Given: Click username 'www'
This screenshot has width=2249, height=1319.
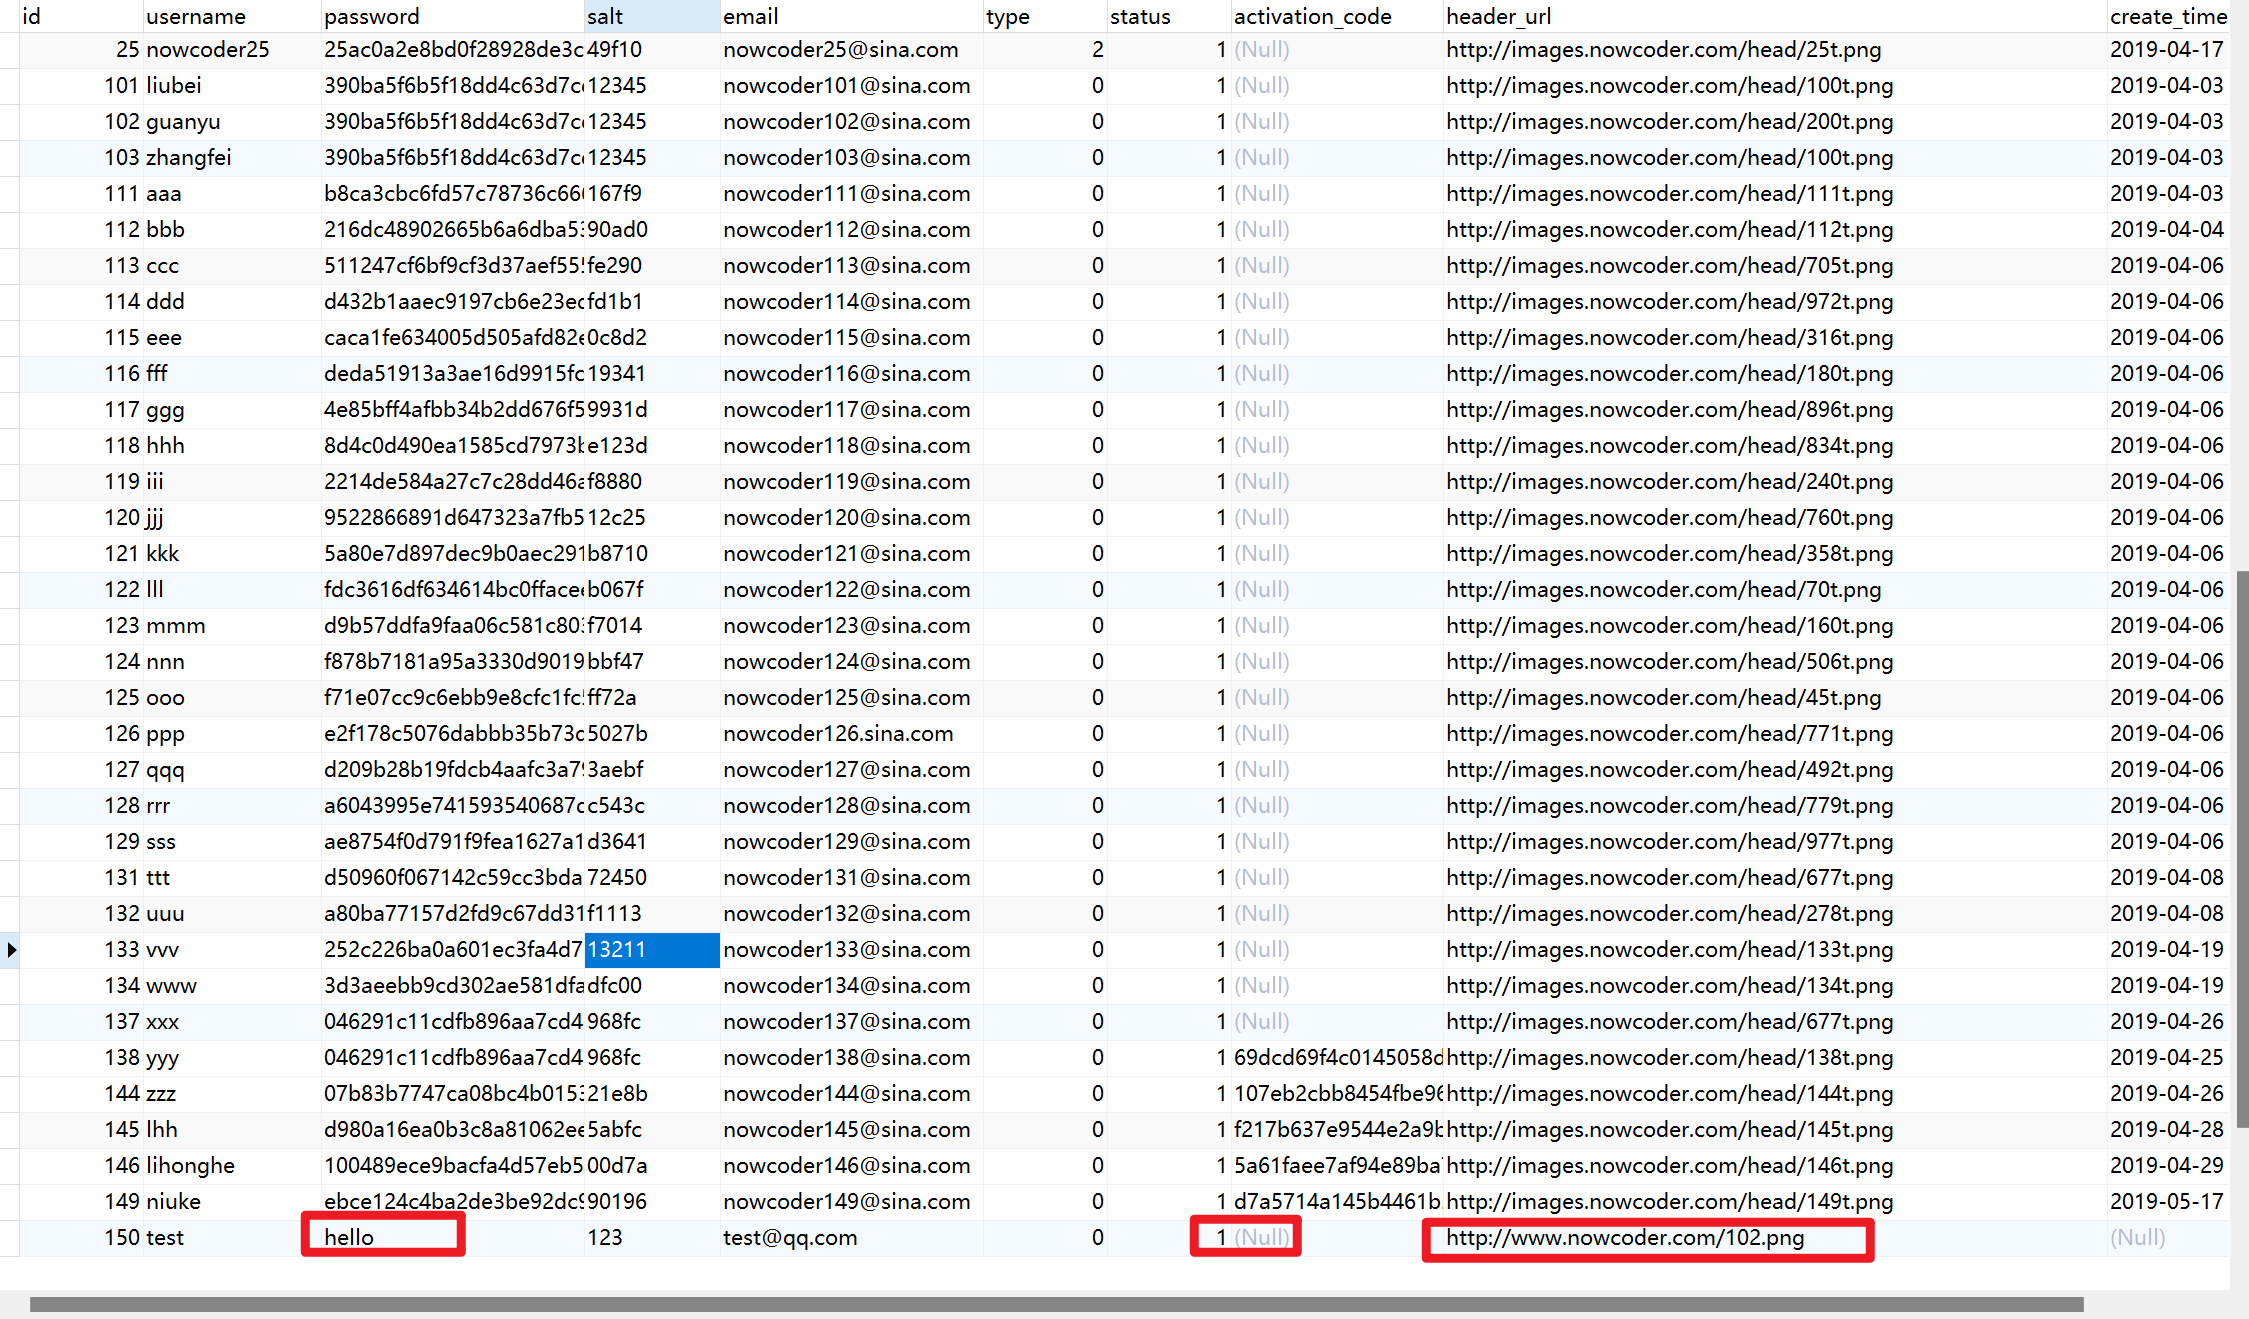Looking at the screenshot, I should [x=172, y=986].
